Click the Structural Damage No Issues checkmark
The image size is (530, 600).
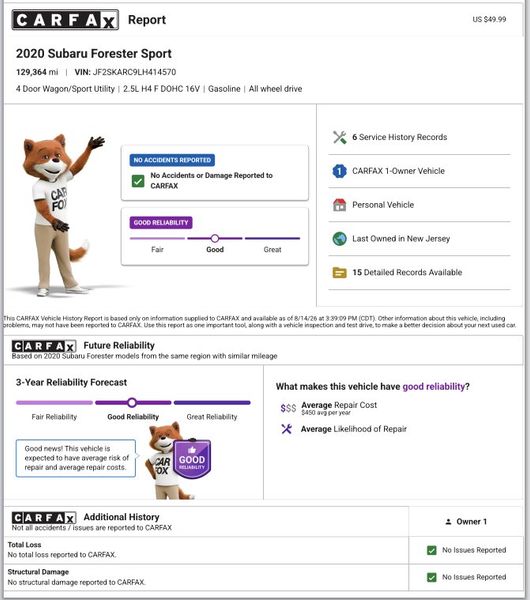coord(432,577)
